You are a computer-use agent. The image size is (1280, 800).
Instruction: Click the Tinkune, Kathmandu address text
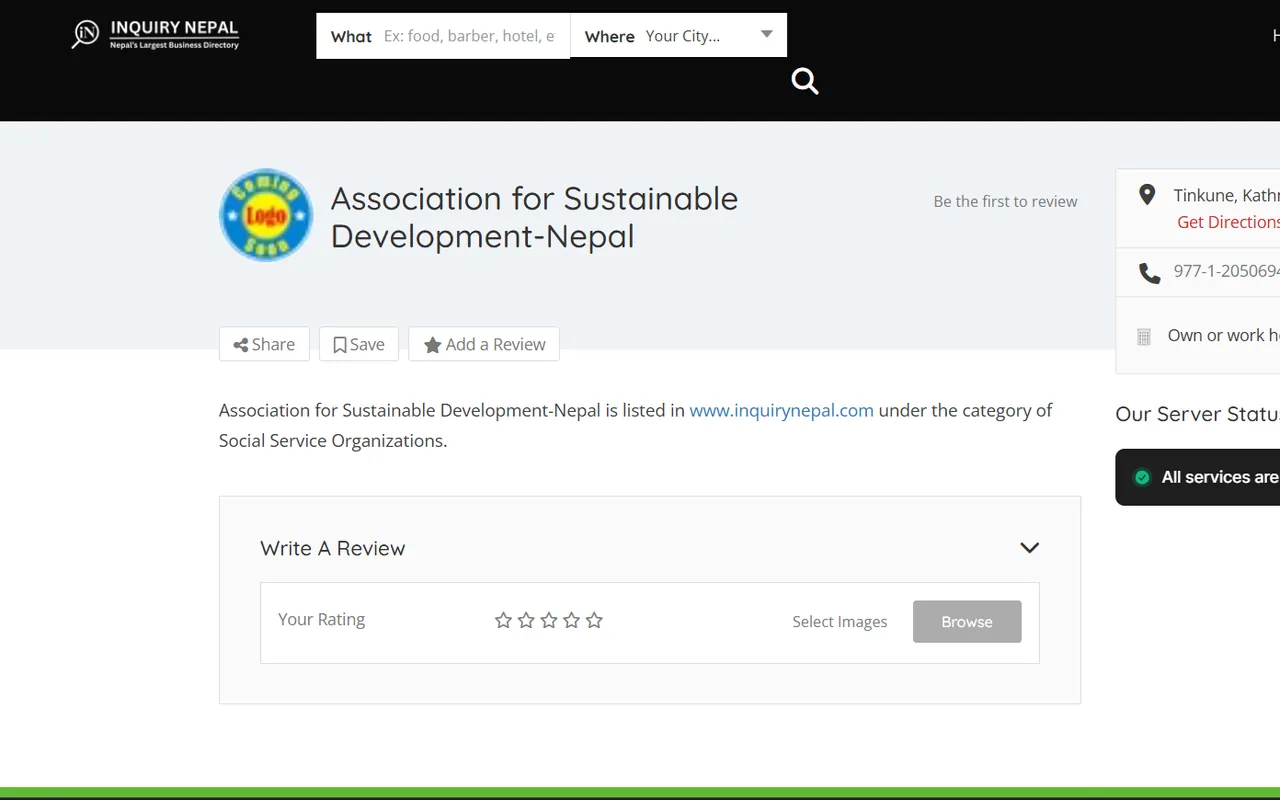tap(1226, 195)
